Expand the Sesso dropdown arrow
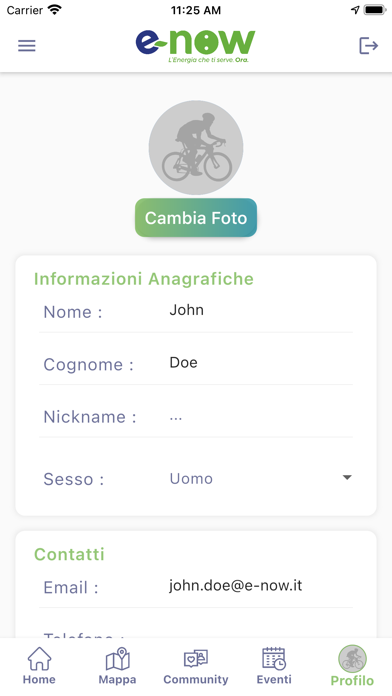 click(347, 478)
